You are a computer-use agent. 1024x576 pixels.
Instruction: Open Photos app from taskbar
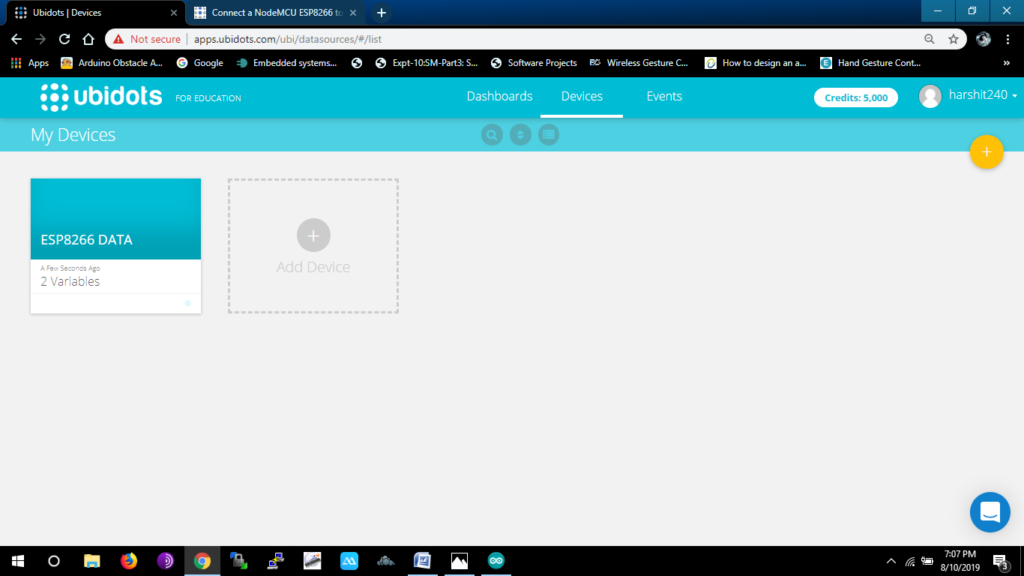(x=459, y=561)
